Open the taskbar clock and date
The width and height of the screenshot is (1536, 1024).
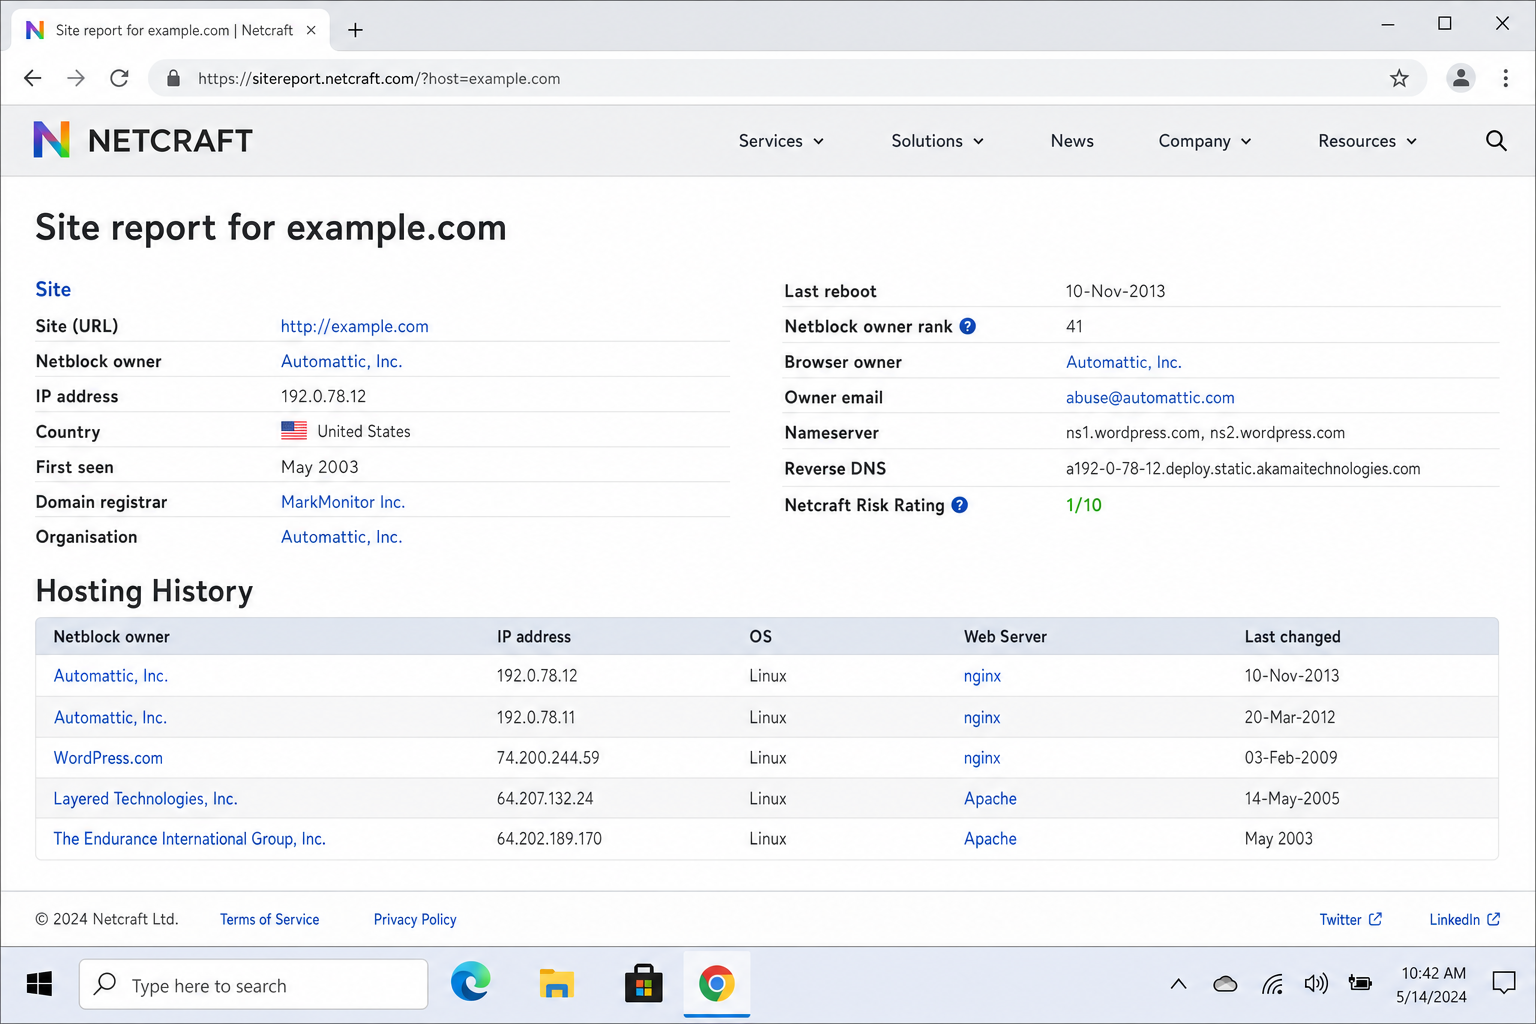[x=1432, y=985]
